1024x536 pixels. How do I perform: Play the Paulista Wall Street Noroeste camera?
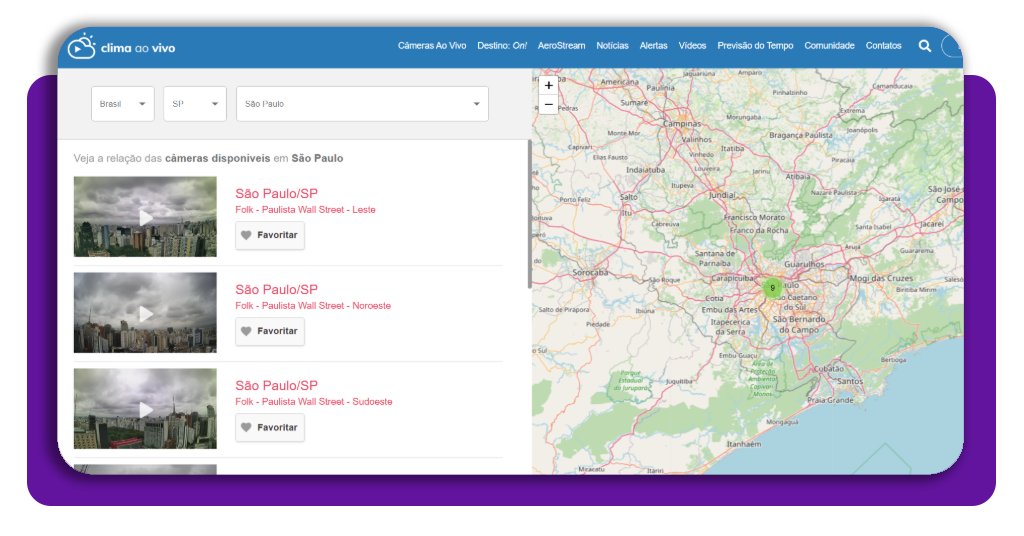coord(145,313)
